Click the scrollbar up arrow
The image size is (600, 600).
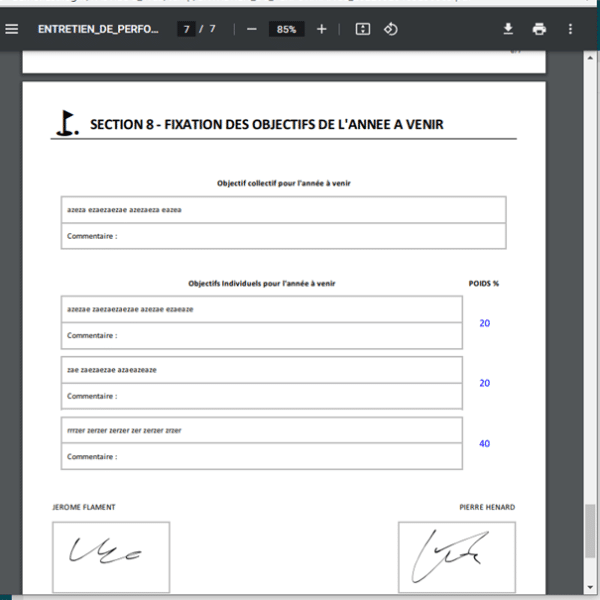590,58
